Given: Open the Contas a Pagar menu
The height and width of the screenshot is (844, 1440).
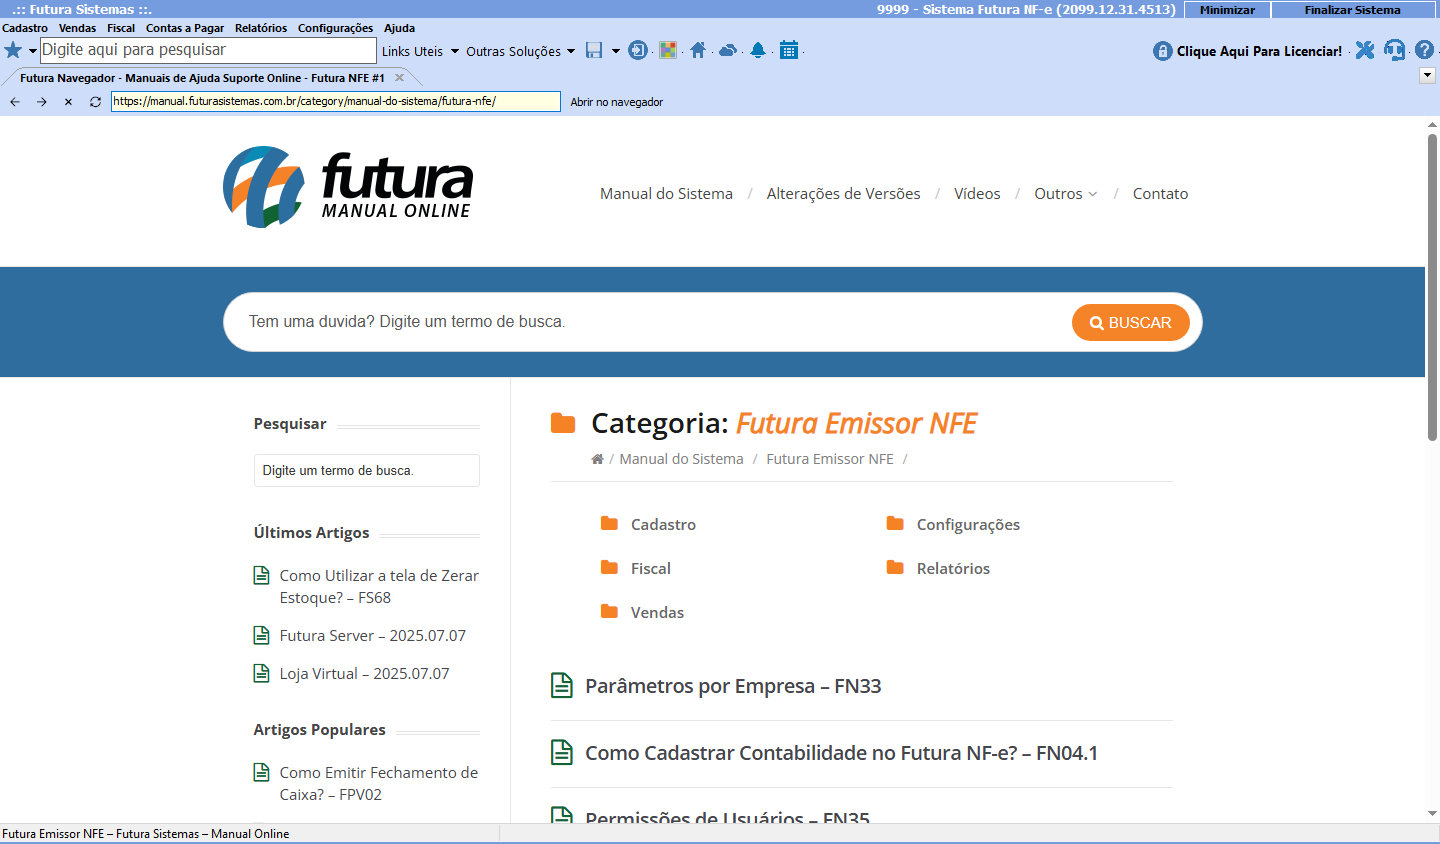Looking at the screenshot, I should tap(185, 28).
